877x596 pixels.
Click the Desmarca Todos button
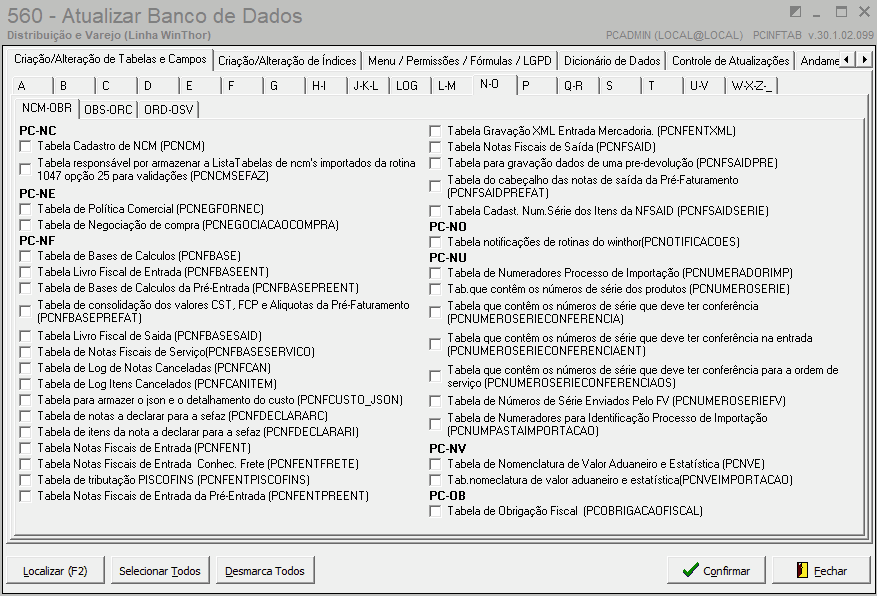tap(265, 571)
